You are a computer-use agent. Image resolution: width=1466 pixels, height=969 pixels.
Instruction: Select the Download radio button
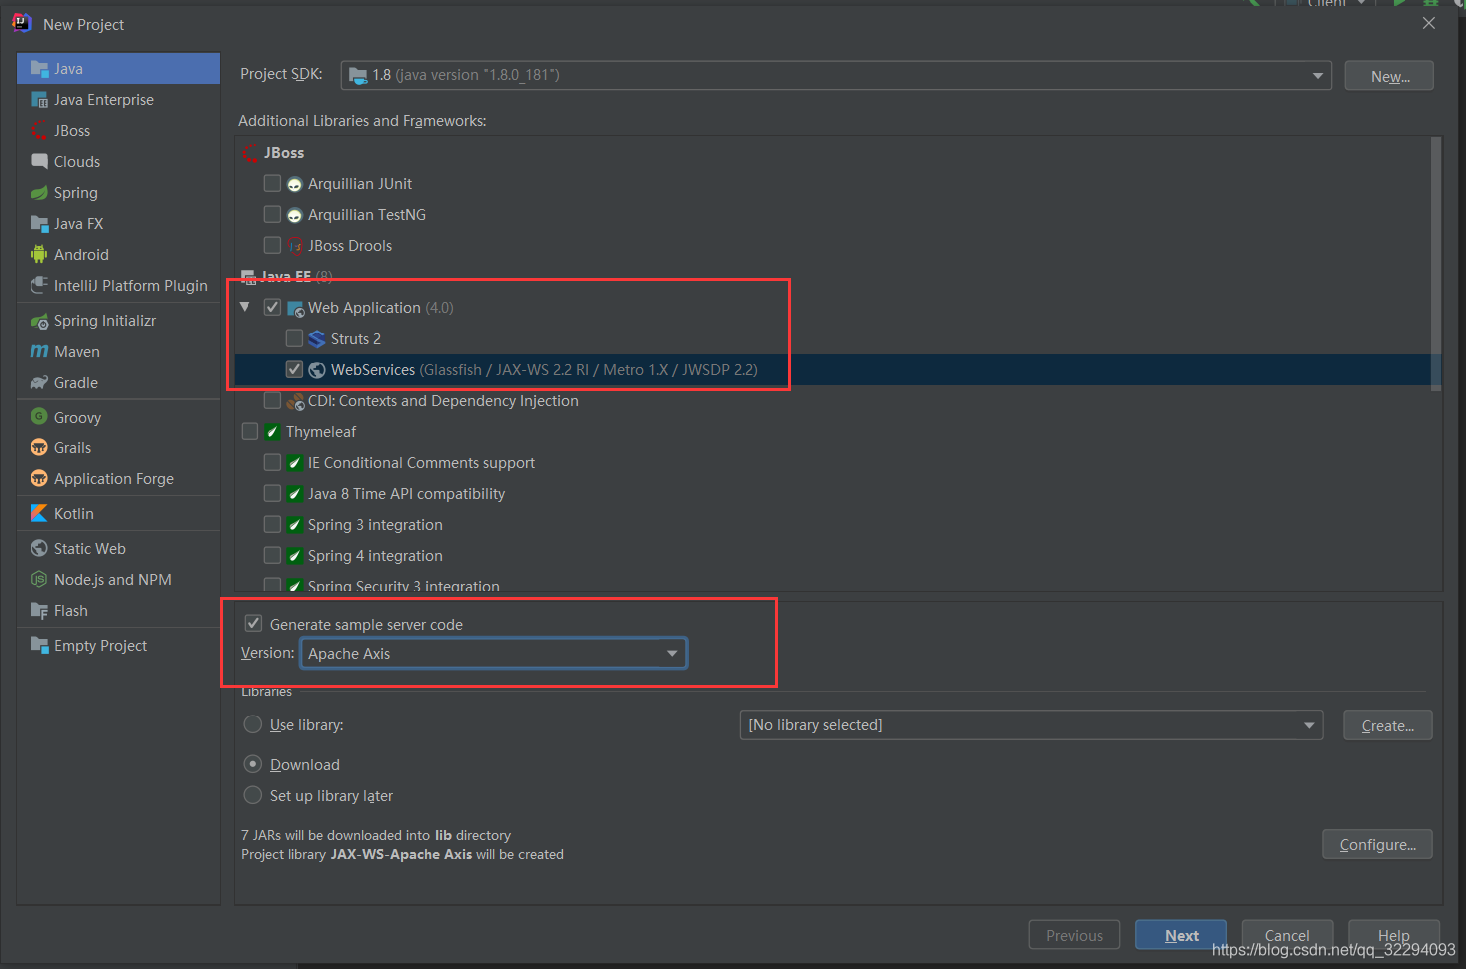(253, 764)
